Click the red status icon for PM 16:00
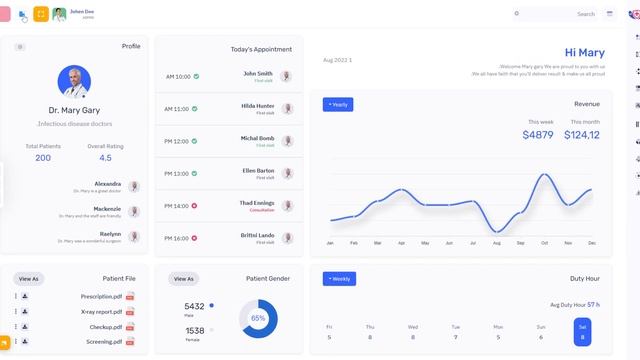640x360 pixels. point(194,238)
